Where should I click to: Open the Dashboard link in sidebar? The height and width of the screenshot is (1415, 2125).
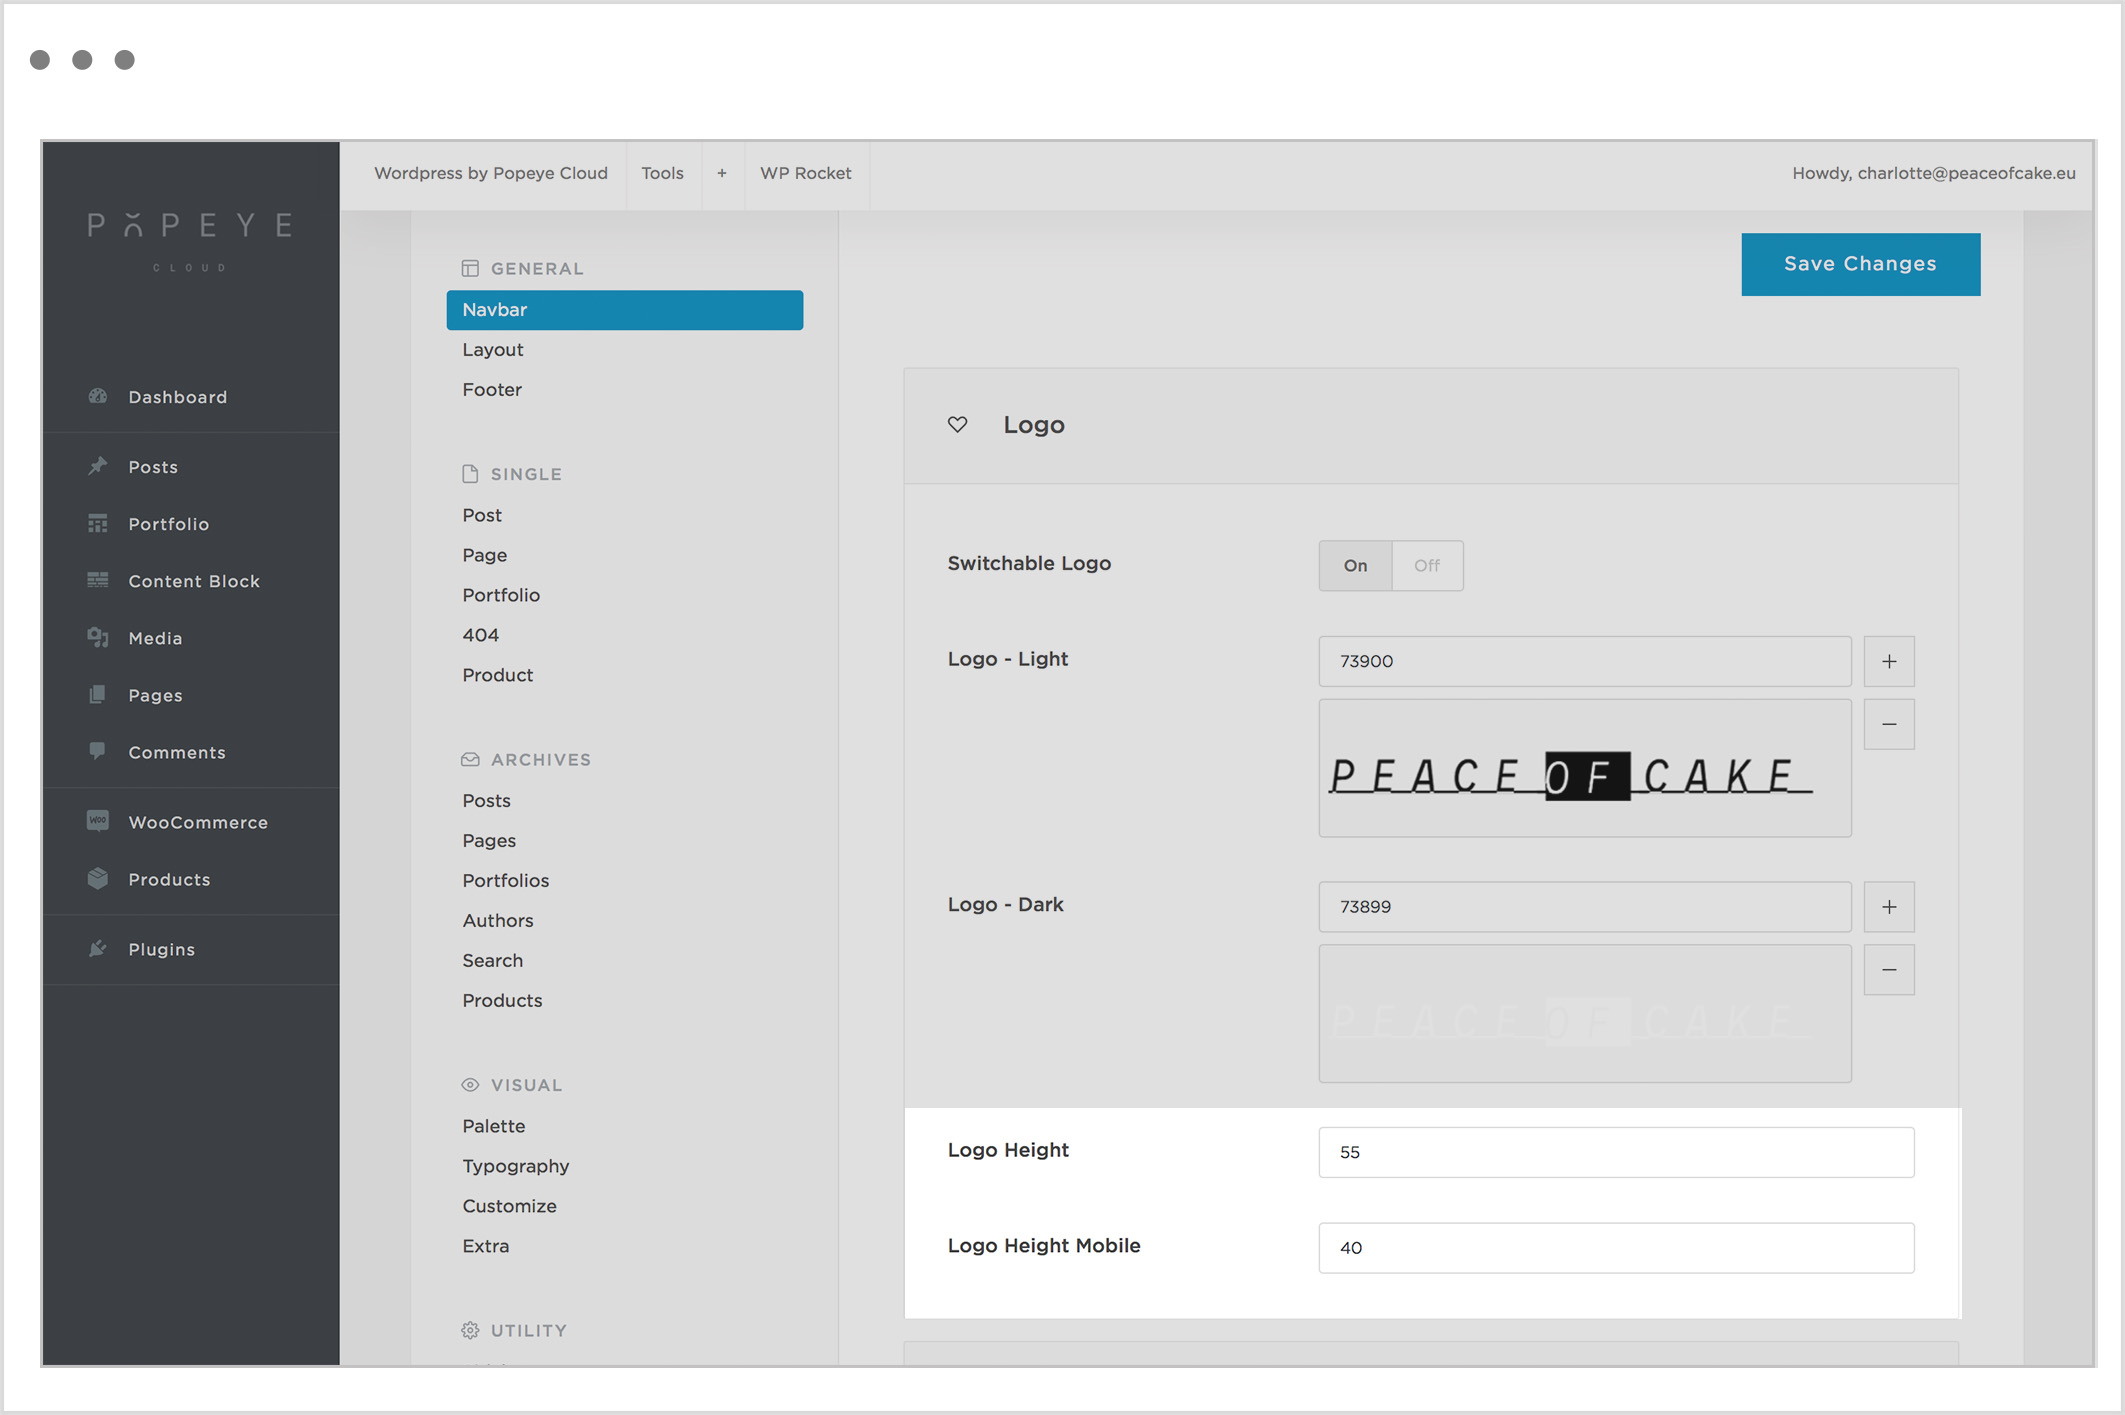178,397
